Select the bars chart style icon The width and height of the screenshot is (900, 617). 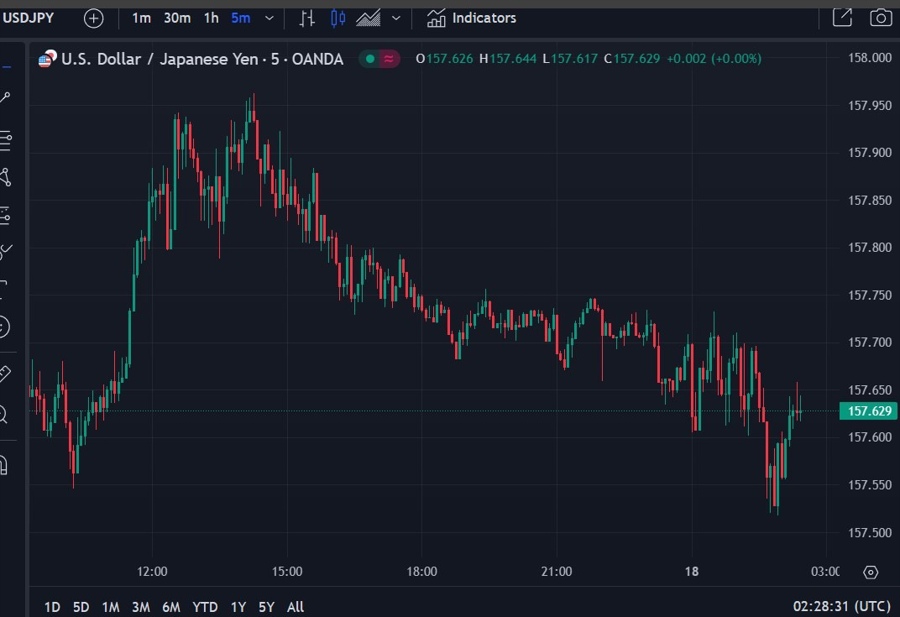pos(307,18)
